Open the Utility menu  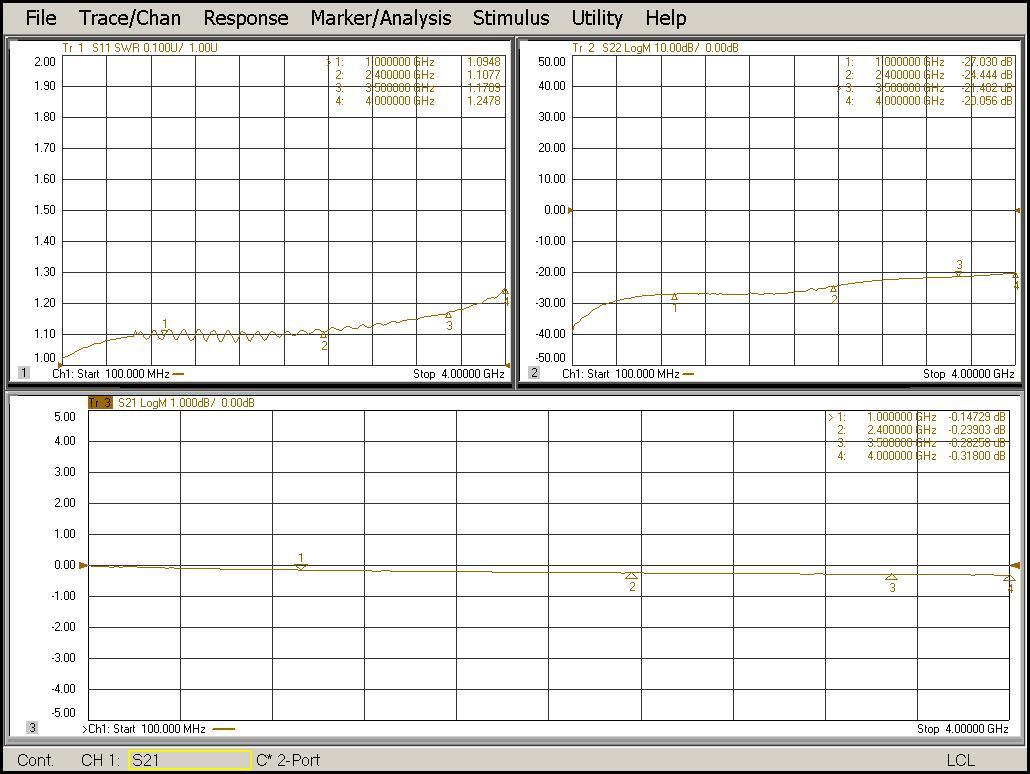[597, 18]
